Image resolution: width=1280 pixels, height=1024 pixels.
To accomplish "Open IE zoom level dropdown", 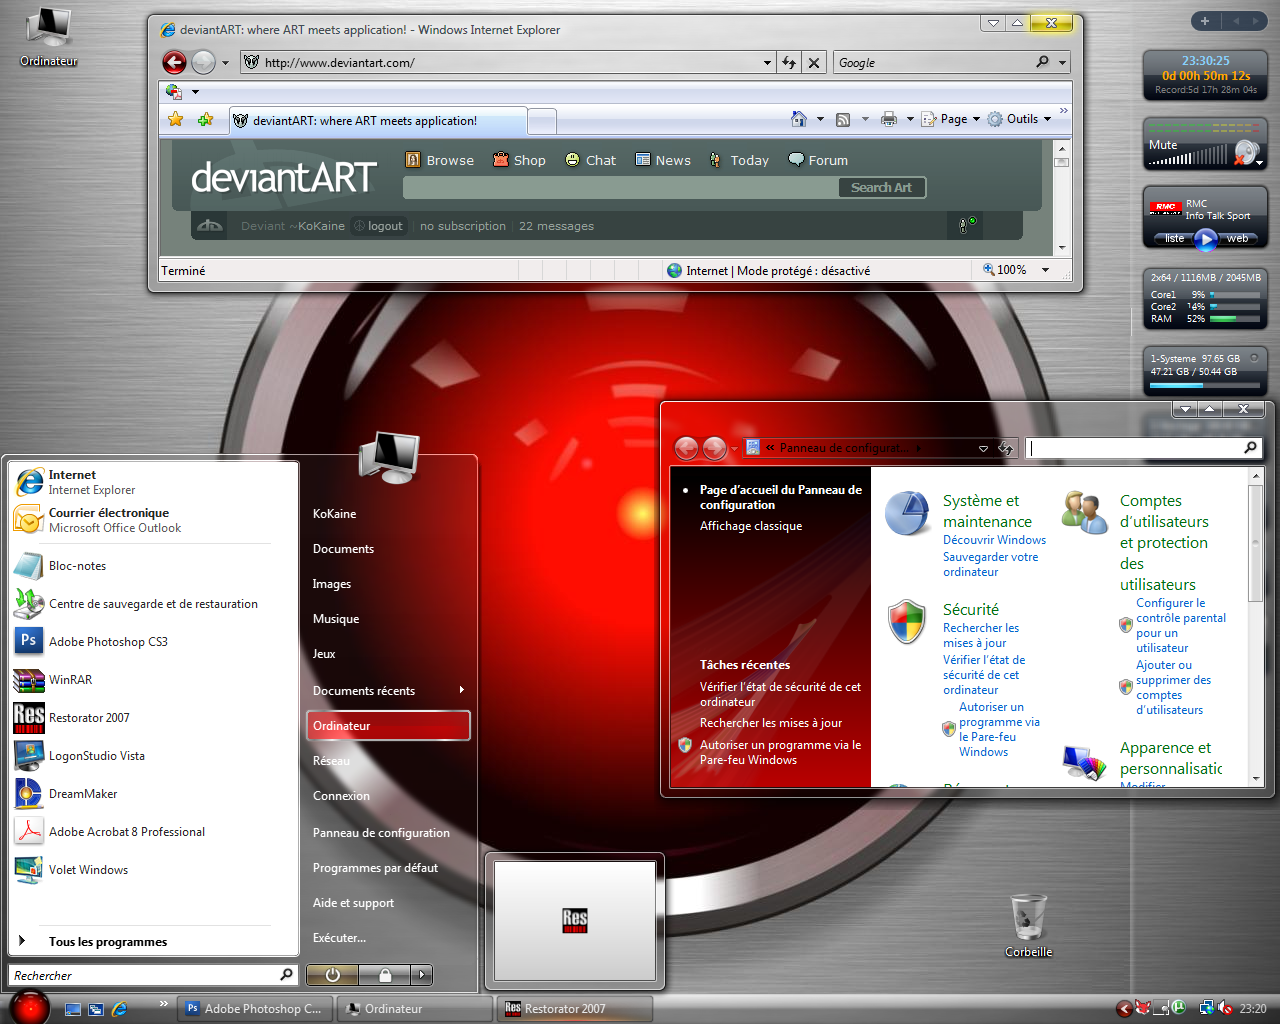I will (x=1045, y=270).
